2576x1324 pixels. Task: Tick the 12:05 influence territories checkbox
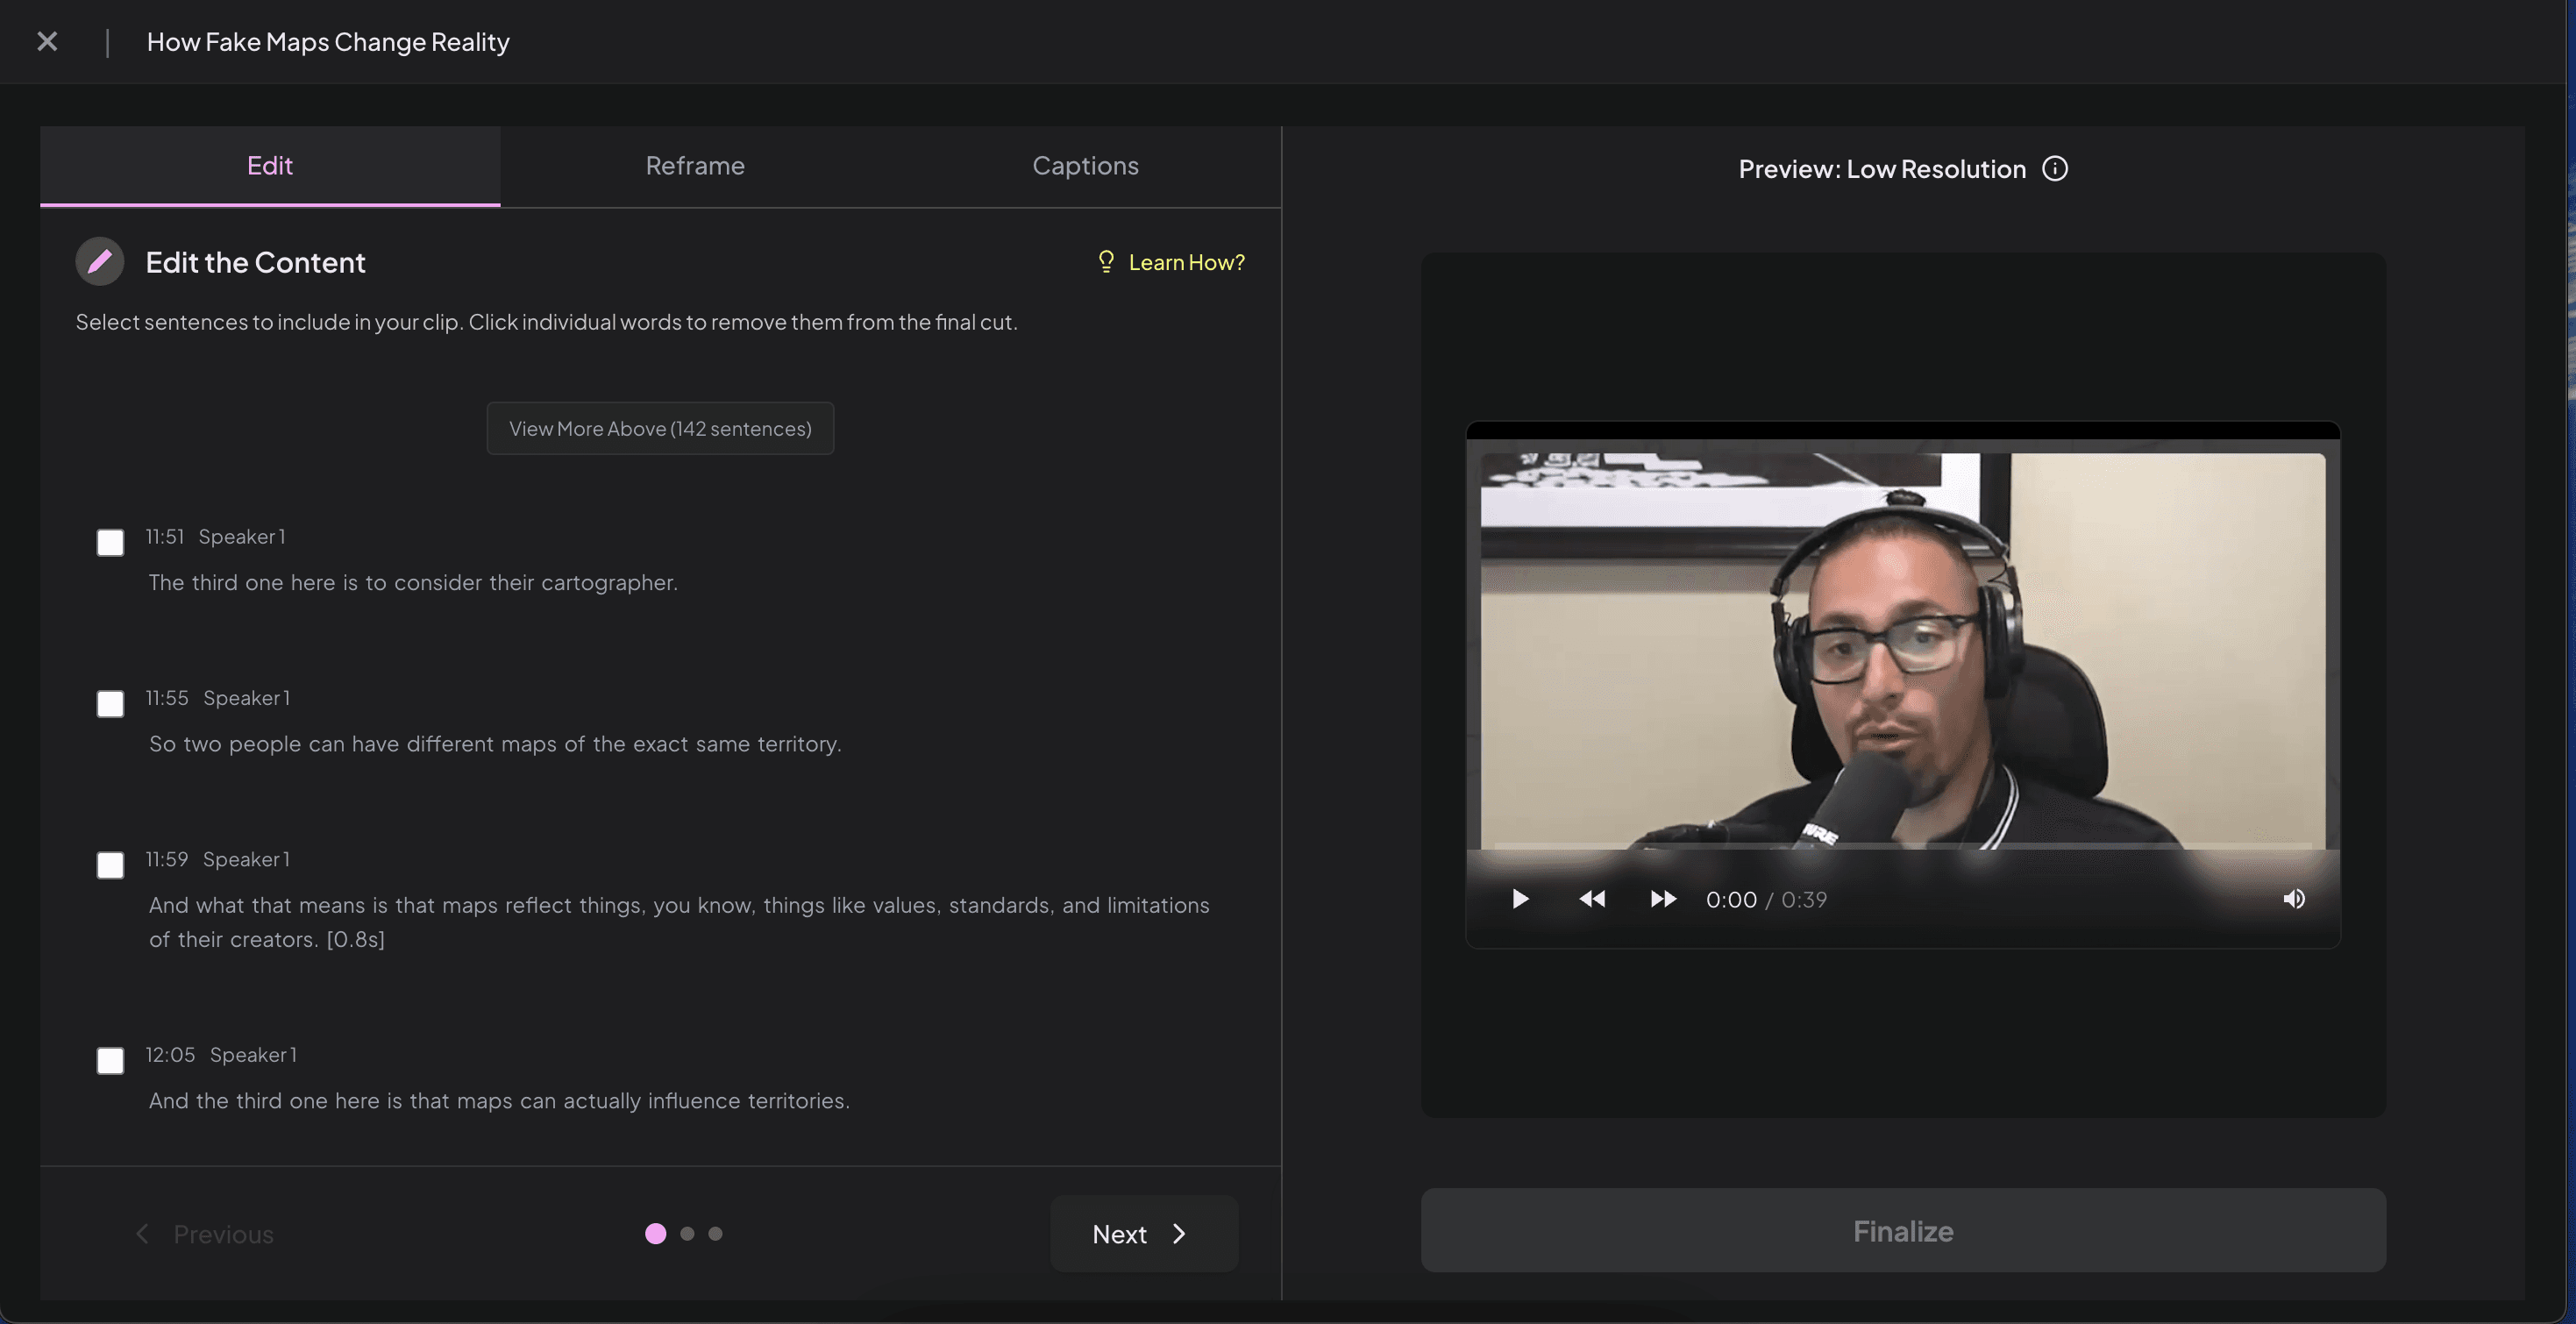point(110,1061)
